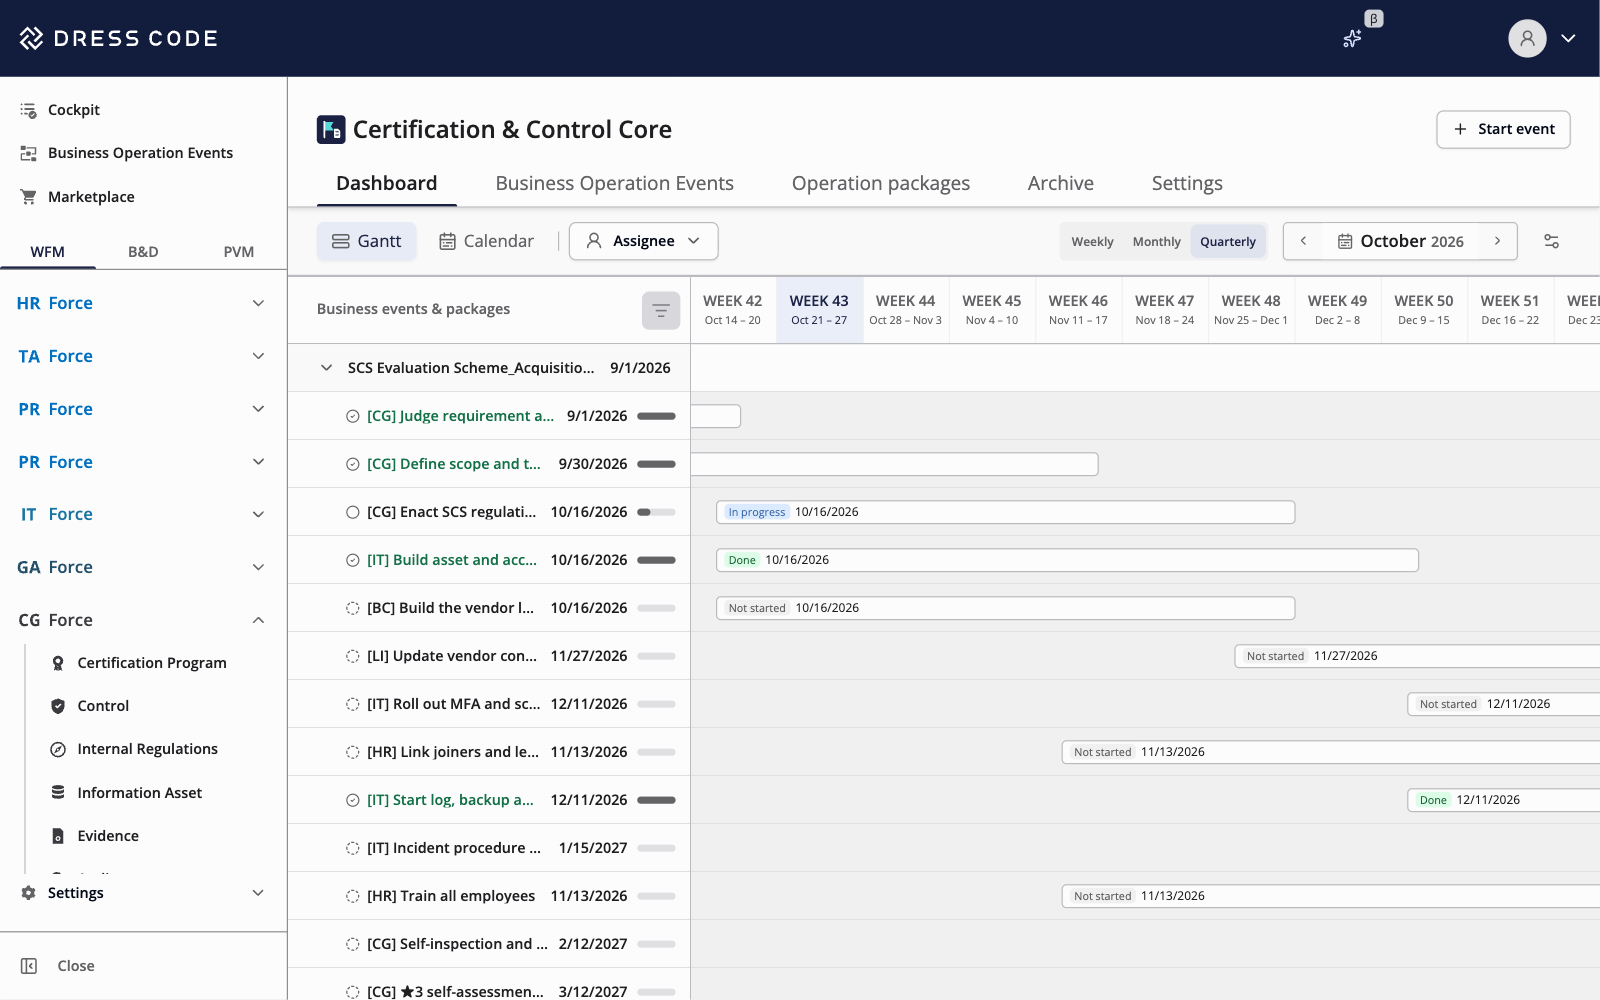Open Gantt display settings sliders icon
Image resolution: width=1600 pixels, height=1000 pixels.
click(1551, 241)
